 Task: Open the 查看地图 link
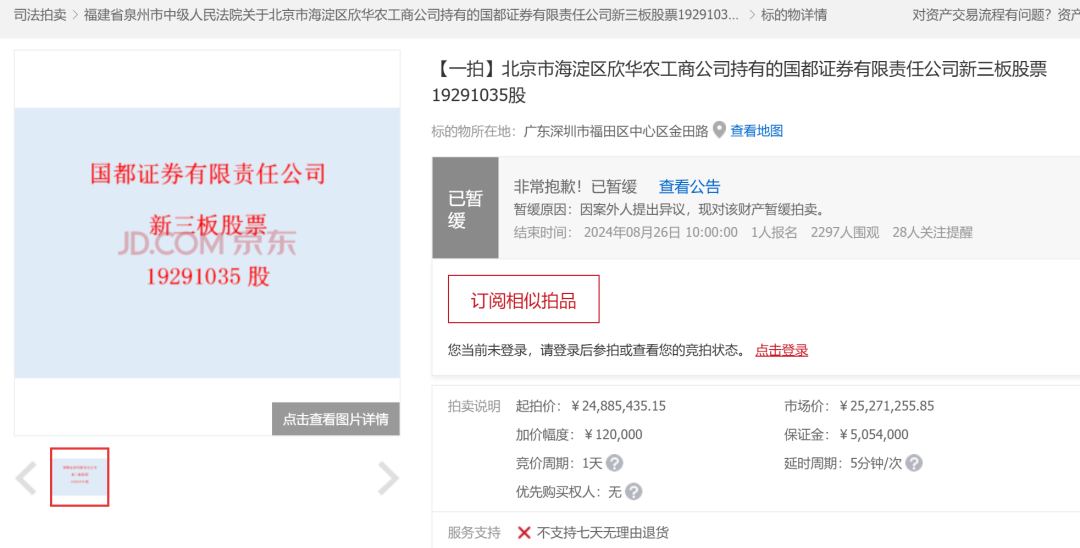pyautogui.click(x=756, y=131)
